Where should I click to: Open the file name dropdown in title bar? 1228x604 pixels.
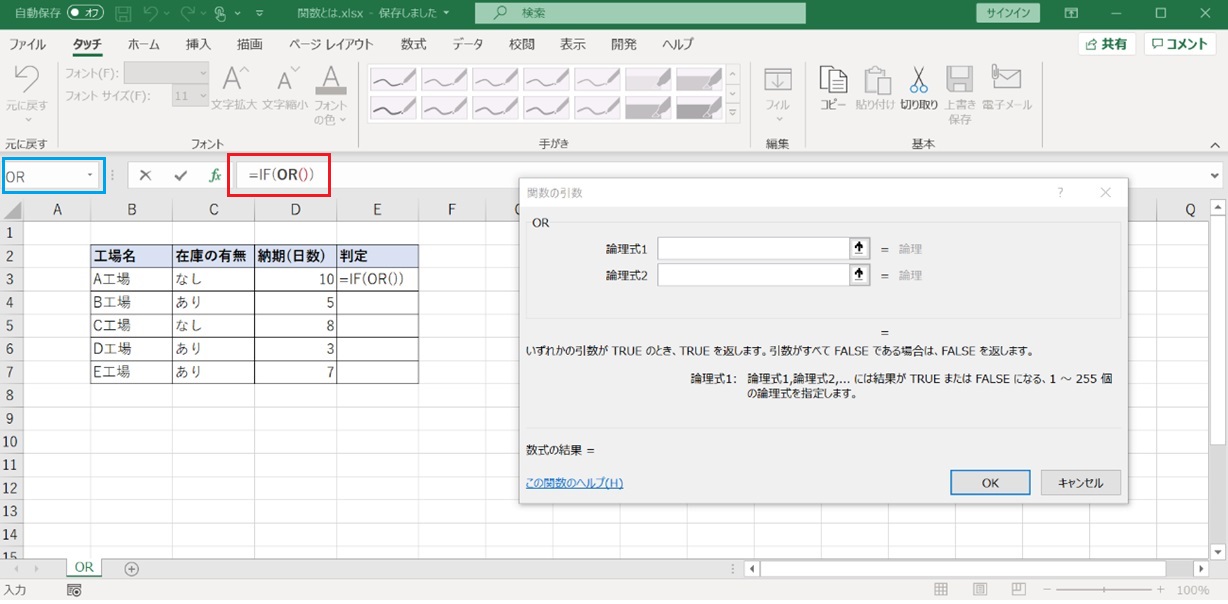[x=446, y=14]
